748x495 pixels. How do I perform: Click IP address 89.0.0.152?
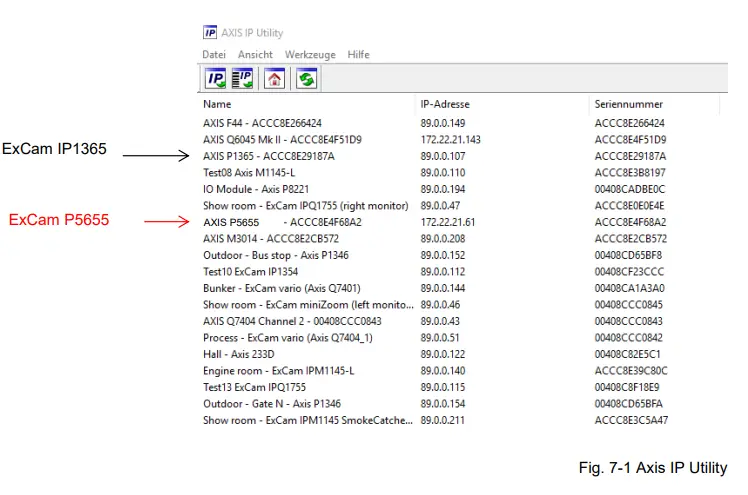pyautogui.click(x=443, y=255)
